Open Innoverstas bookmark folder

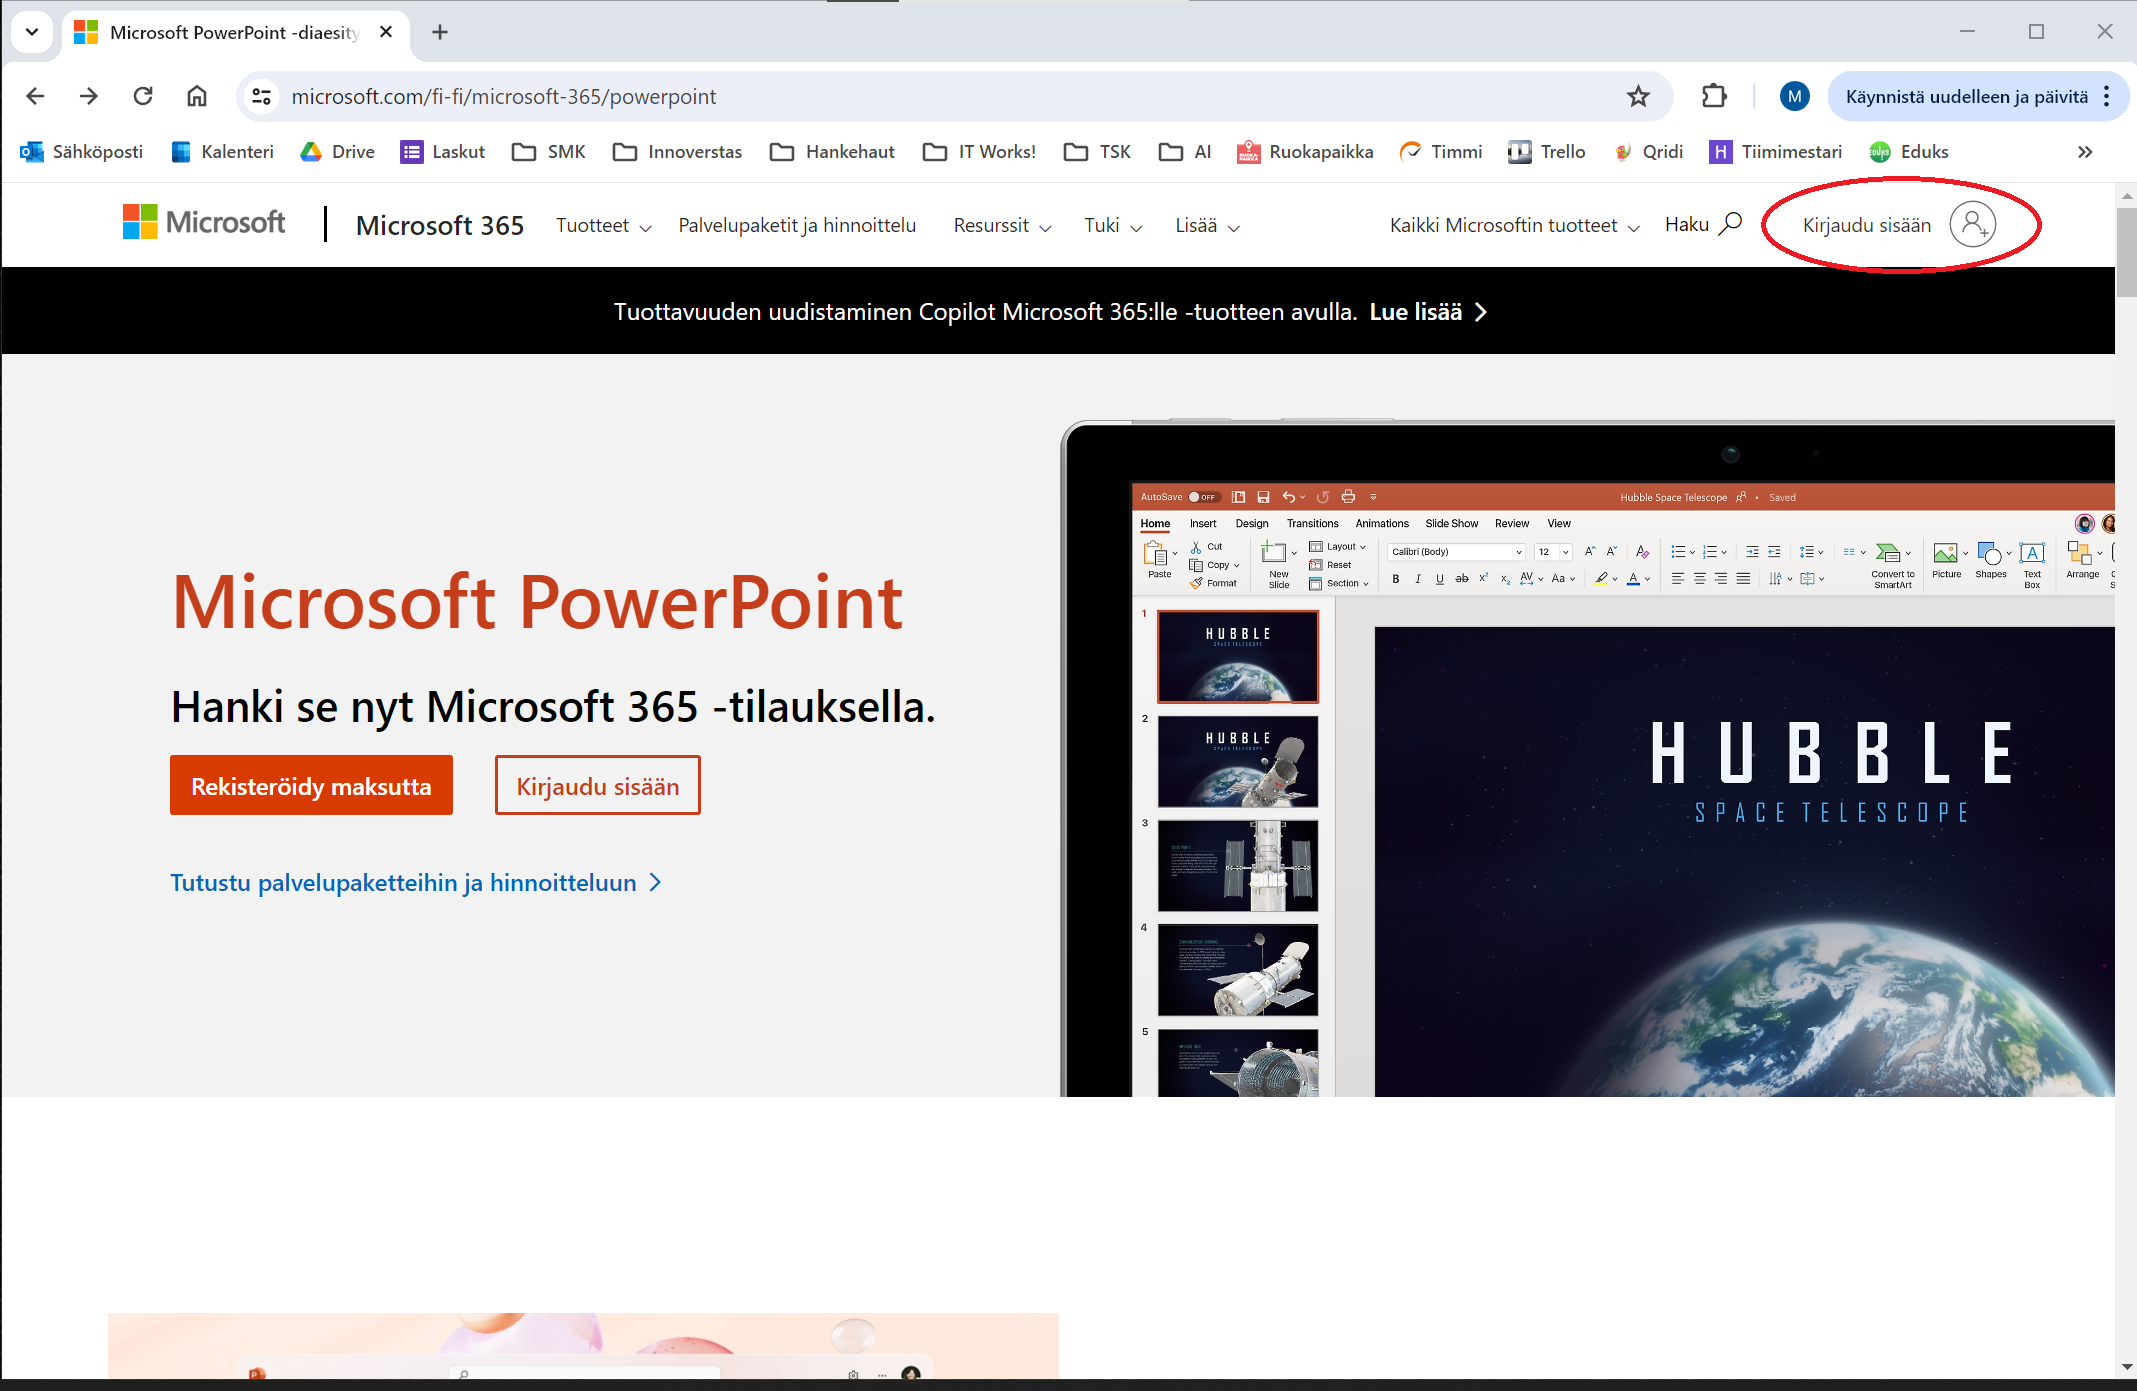coord(678,152)
